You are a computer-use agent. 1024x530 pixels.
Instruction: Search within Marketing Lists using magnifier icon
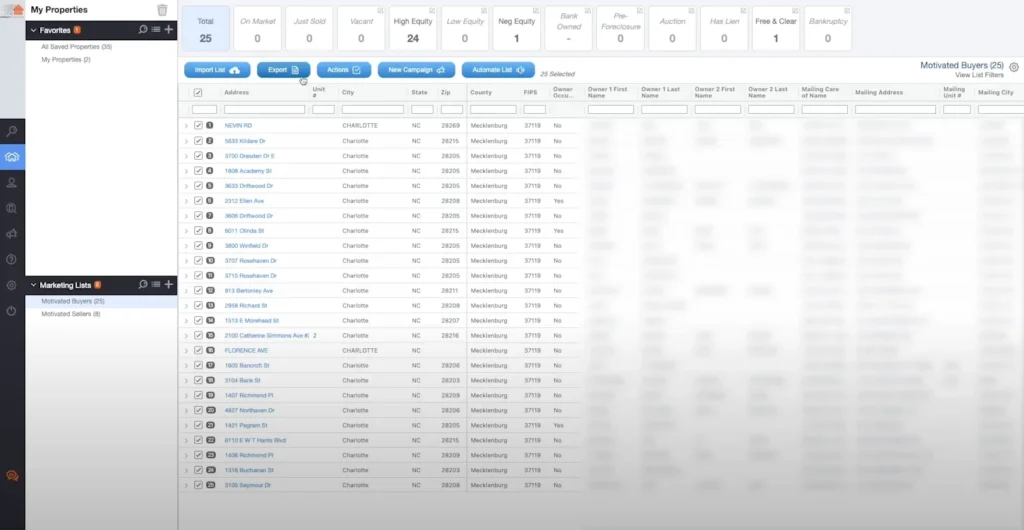click(x=143, y=285)
